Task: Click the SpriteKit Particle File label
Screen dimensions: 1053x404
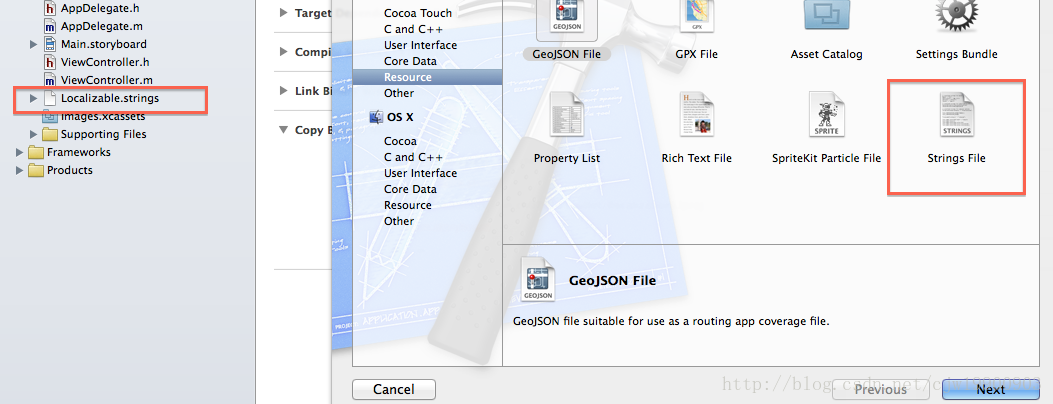Action: 827,158
